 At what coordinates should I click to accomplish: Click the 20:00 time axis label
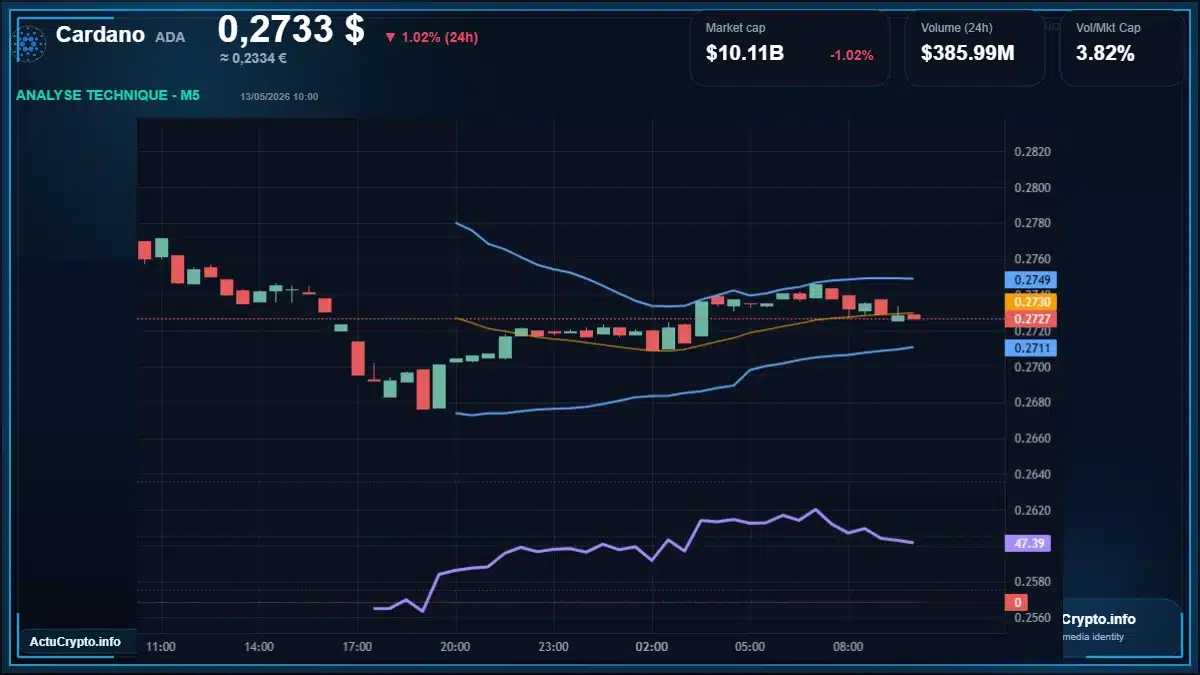point(455,647)
